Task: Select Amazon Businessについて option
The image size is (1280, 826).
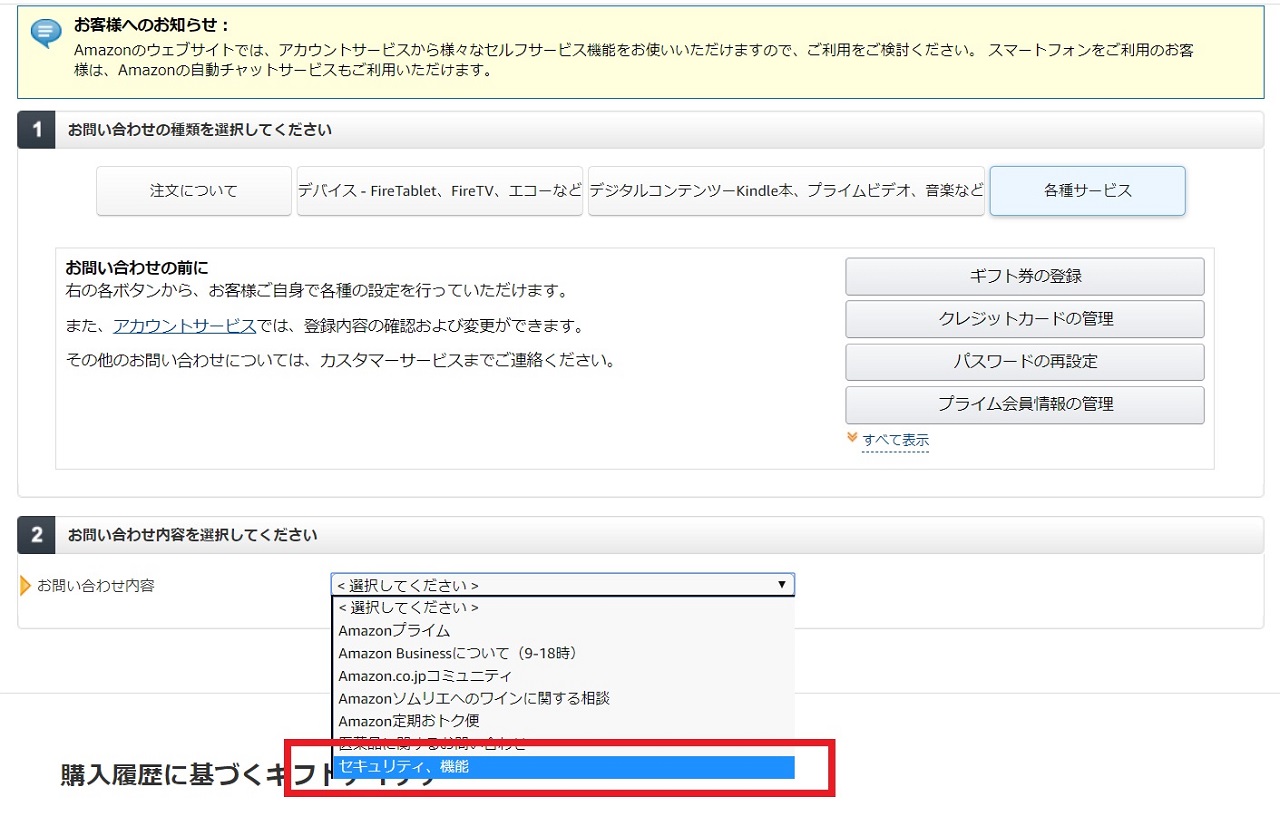Action: (x=457, y=653)
